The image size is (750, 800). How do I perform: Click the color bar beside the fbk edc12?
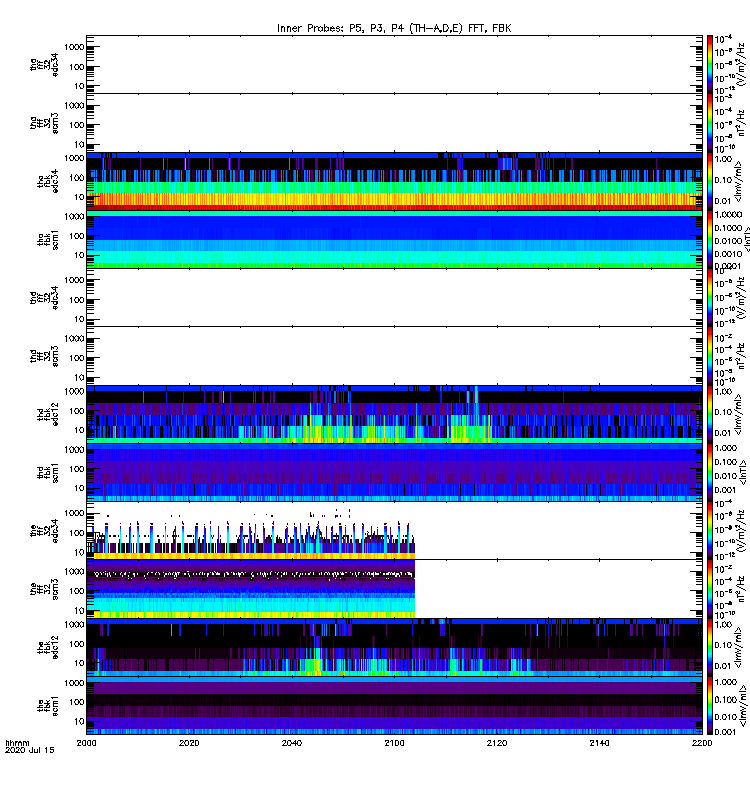point(710,647)
